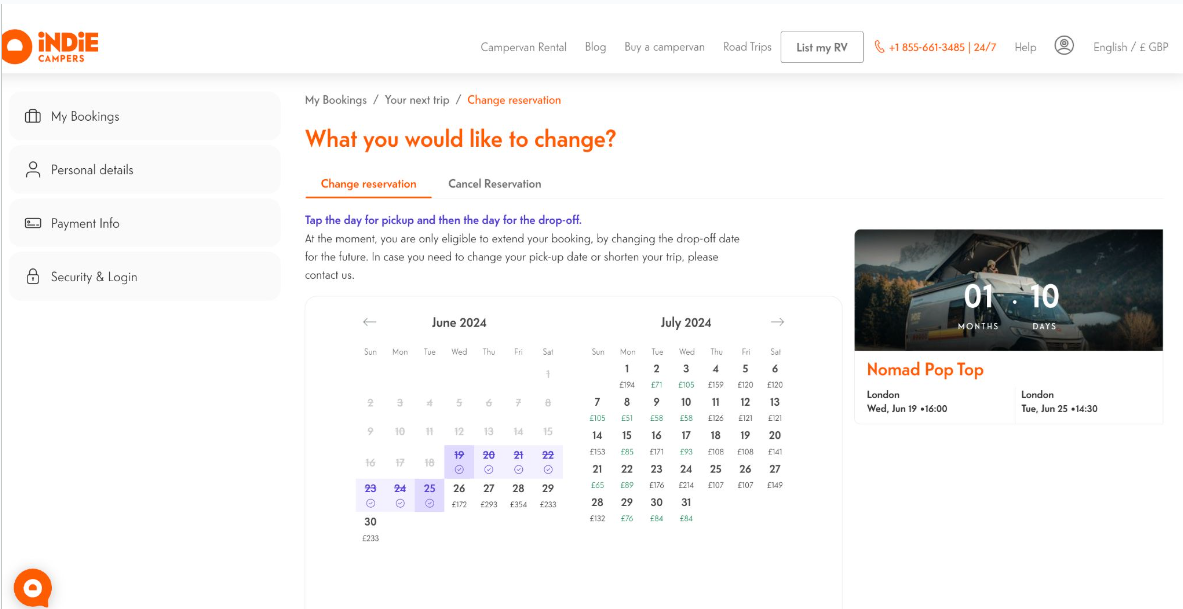Advance calendar with right arrow
This screenshot has height=609, width=1183.
[x=777, y=322]
